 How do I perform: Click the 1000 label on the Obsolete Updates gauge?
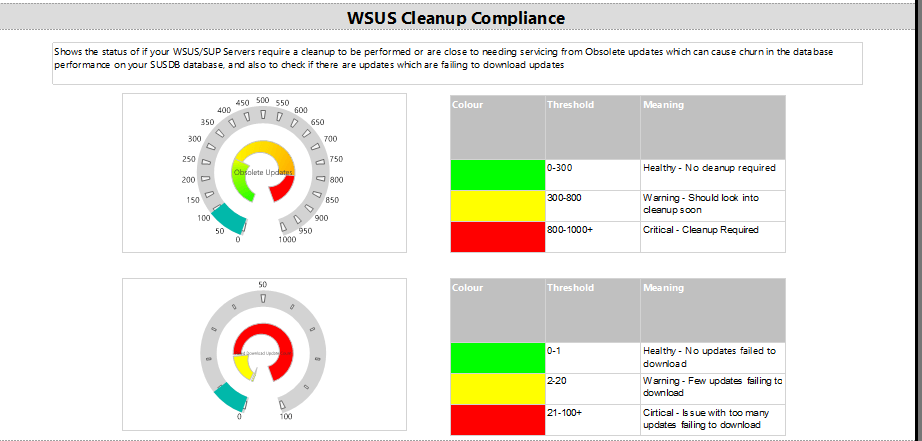pos(287,240)
